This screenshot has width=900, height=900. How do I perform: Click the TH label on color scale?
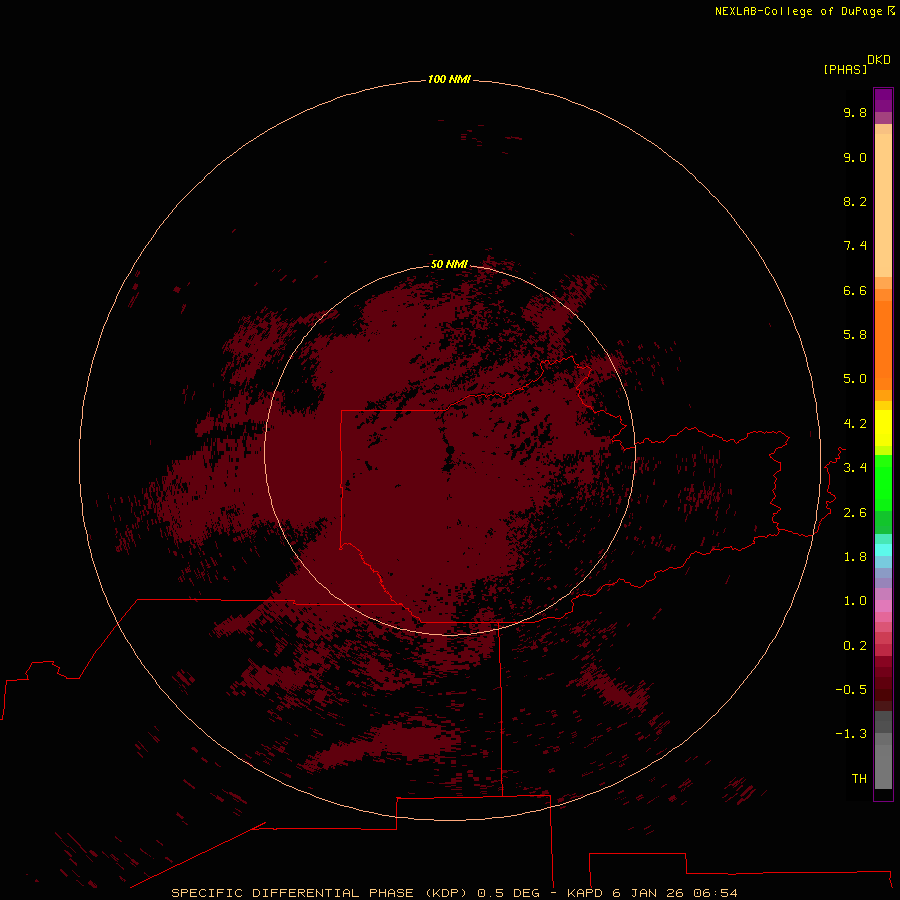click(859, 779)
